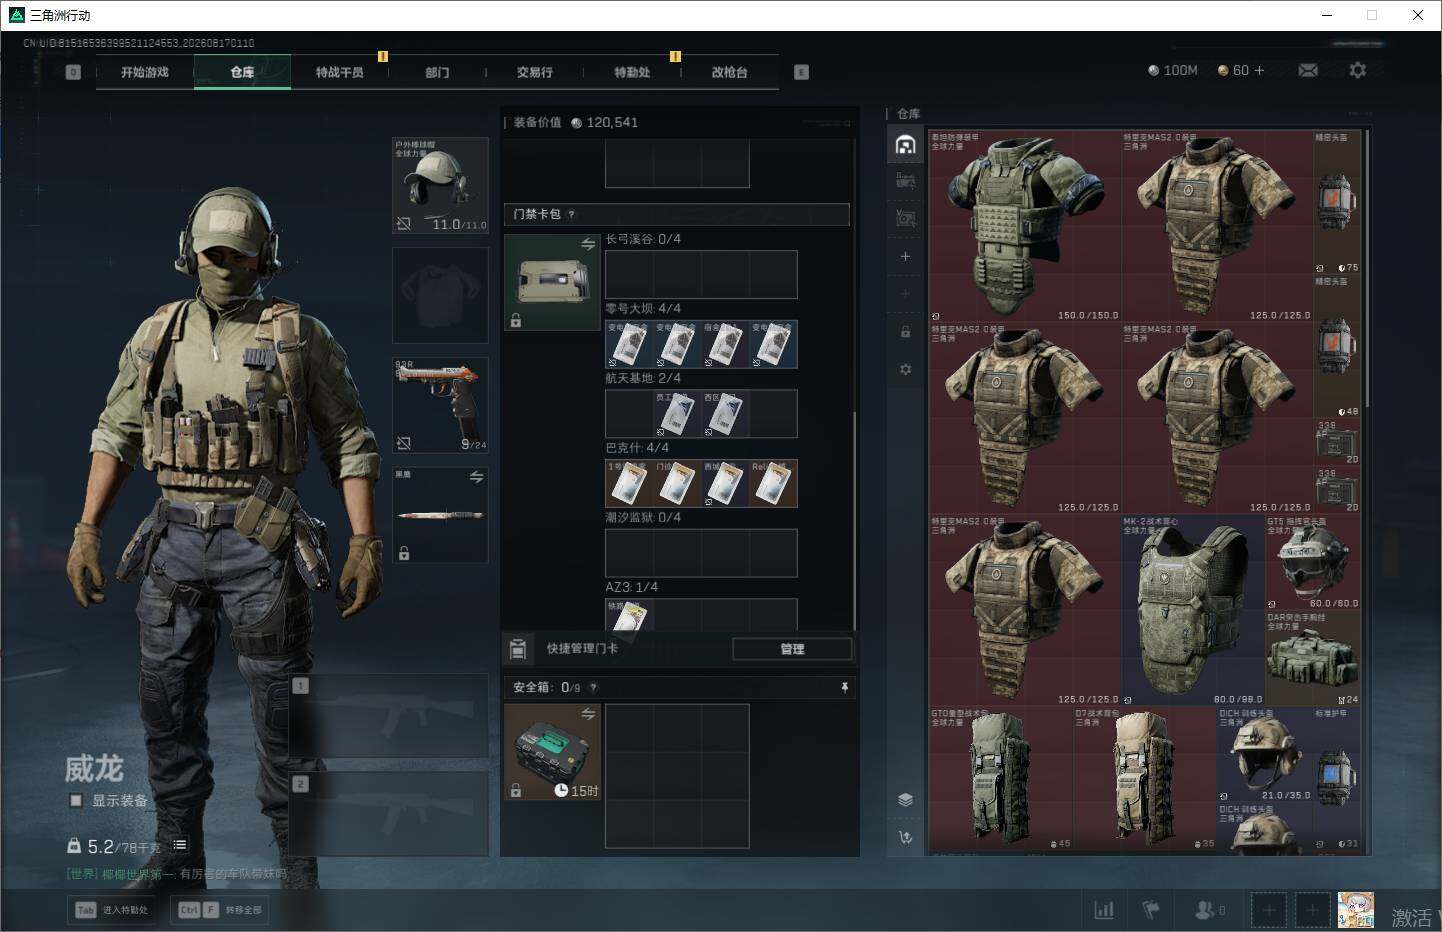Click the Q key icon left of the tabs
This screenshot has width=1442, height=932.
tap(73, 72)
